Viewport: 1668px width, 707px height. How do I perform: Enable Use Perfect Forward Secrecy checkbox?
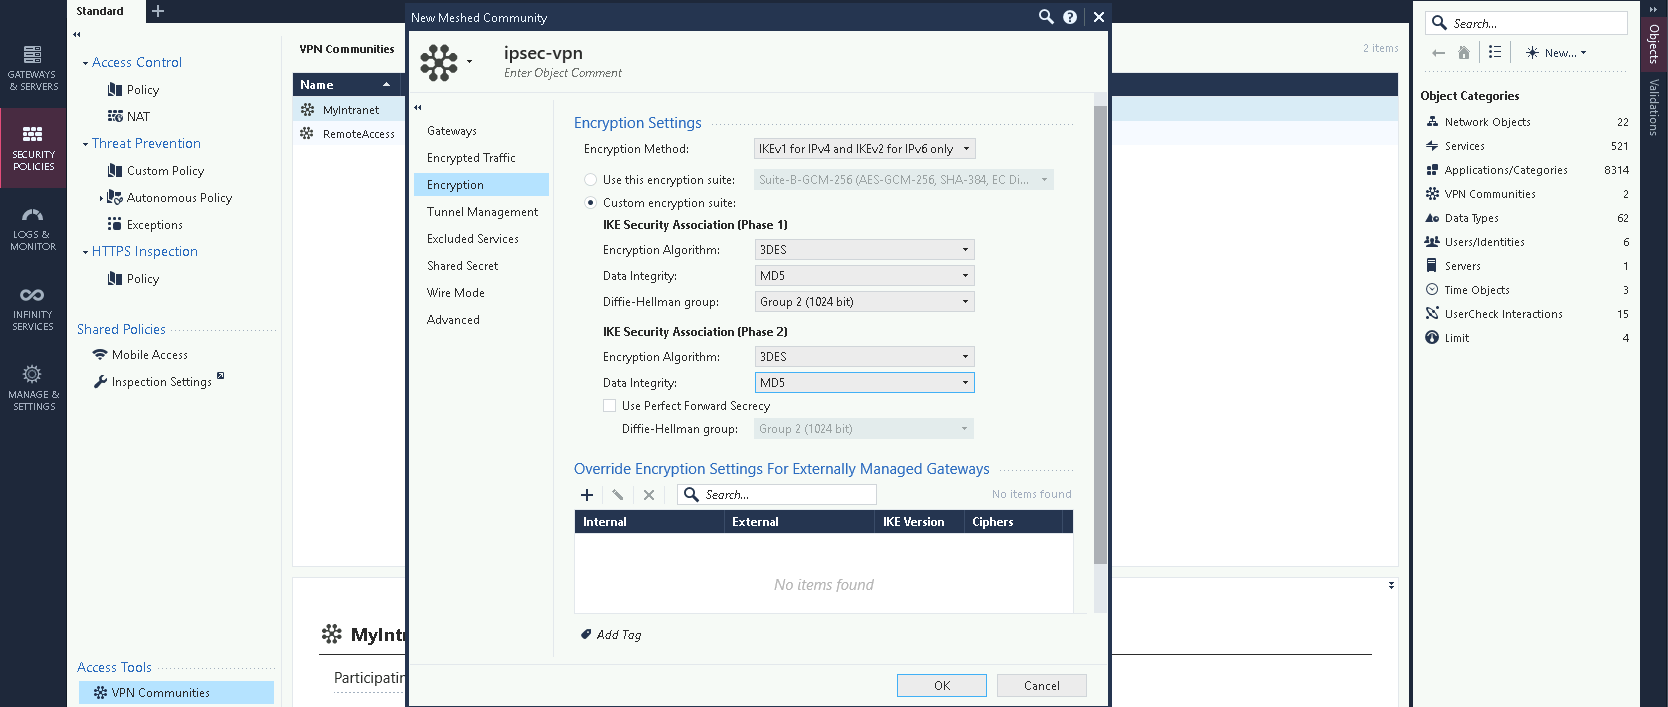point(609,406)
